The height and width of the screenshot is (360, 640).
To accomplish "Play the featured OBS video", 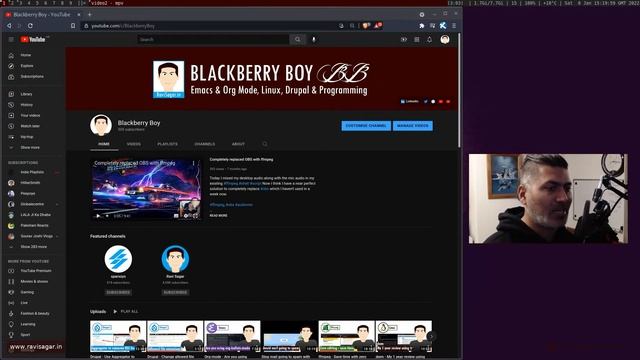I will pyautogui.click(x=98, y=216).
